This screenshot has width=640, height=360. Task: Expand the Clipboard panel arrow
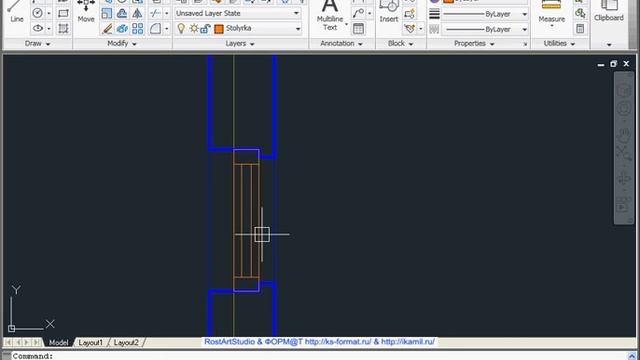(x=609, y=44)
